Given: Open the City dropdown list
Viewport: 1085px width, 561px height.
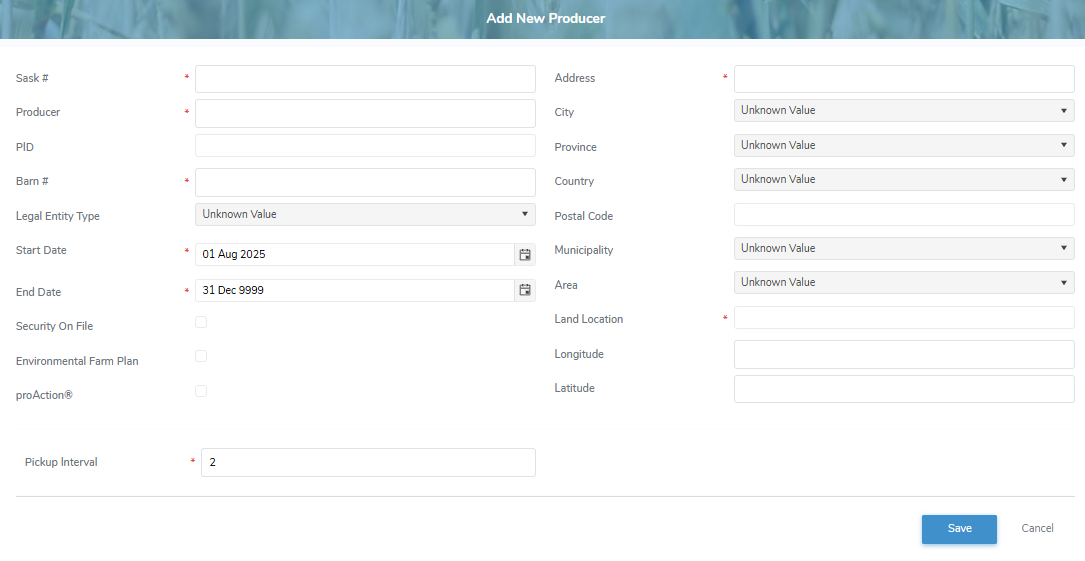Looking at the screenshot, I should click(x=904, y=111).
